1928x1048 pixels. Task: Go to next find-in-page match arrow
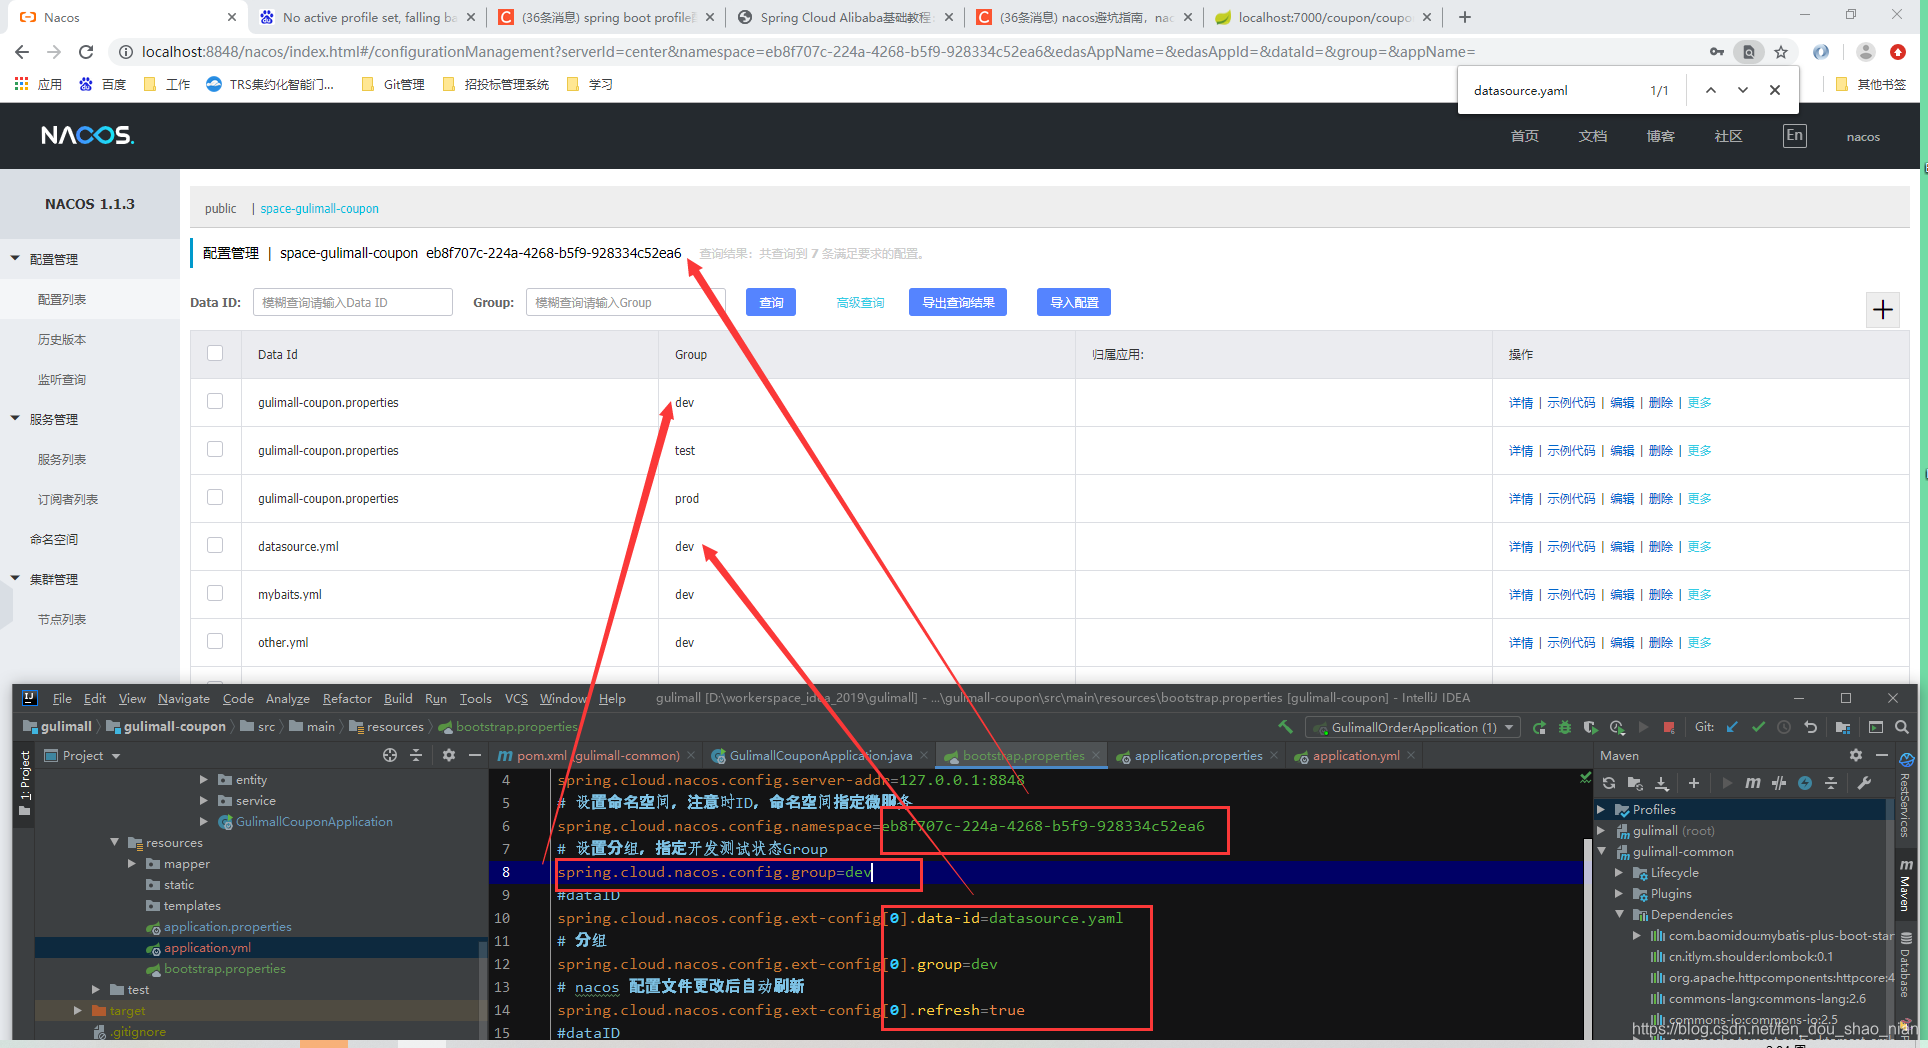click(1743, 90)
